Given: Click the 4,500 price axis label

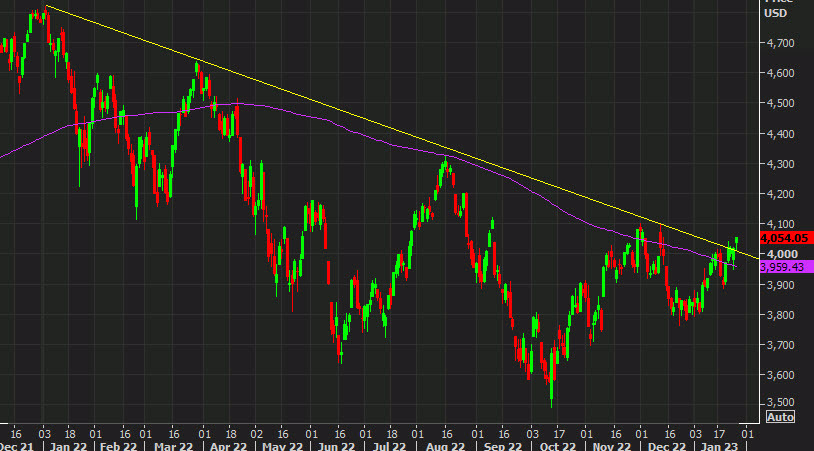Looking at the screenshot, I should (779, 103).
